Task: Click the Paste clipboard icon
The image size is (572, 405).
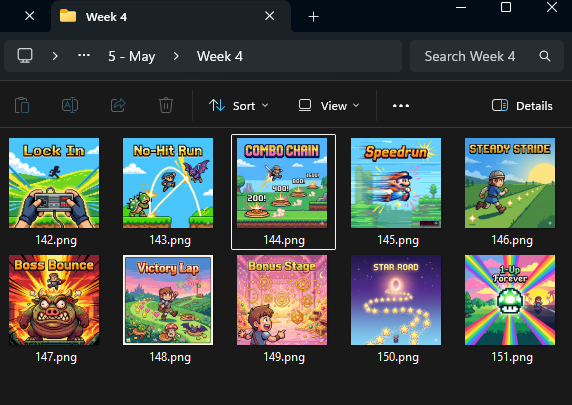Action: pyautogui.click(x=22, y=106)
